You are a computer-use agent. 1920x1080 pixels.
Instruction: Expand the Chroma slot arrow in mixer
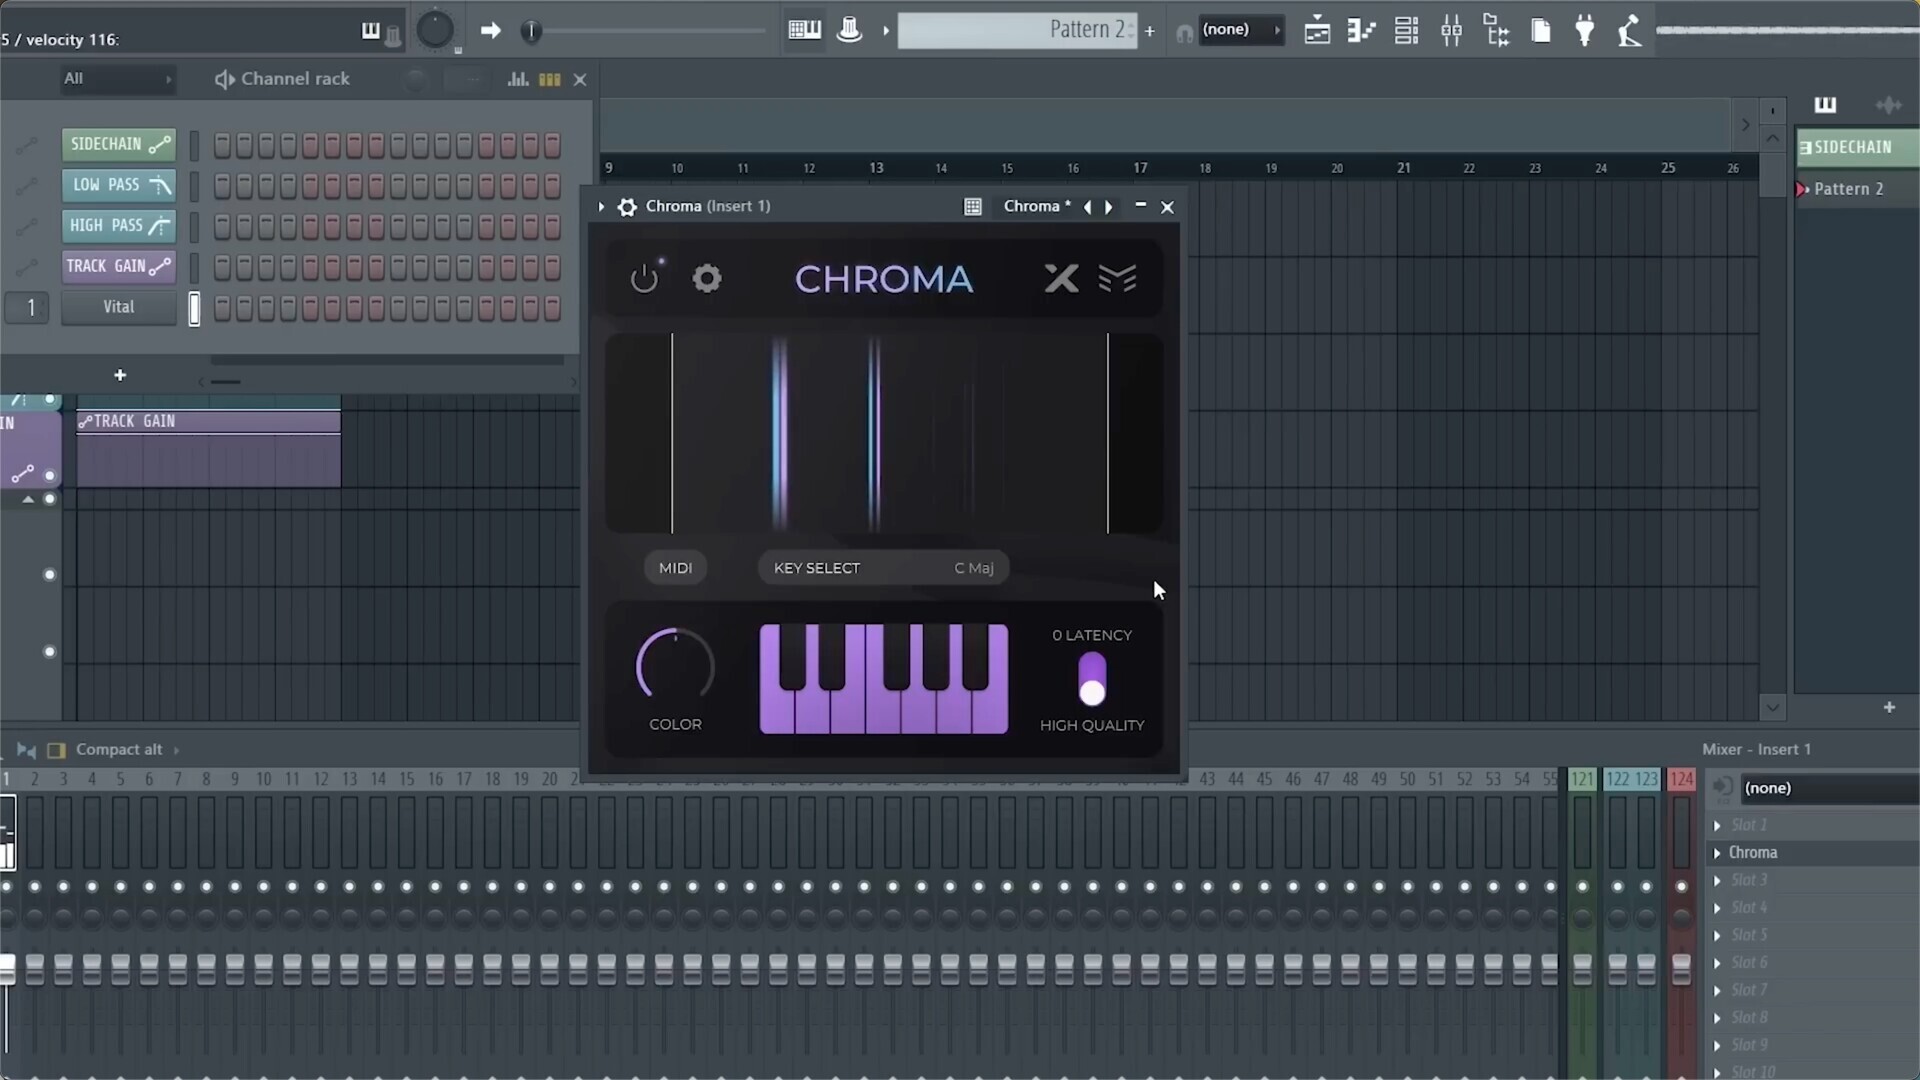pyautogui.click(x=1717, y=853)
